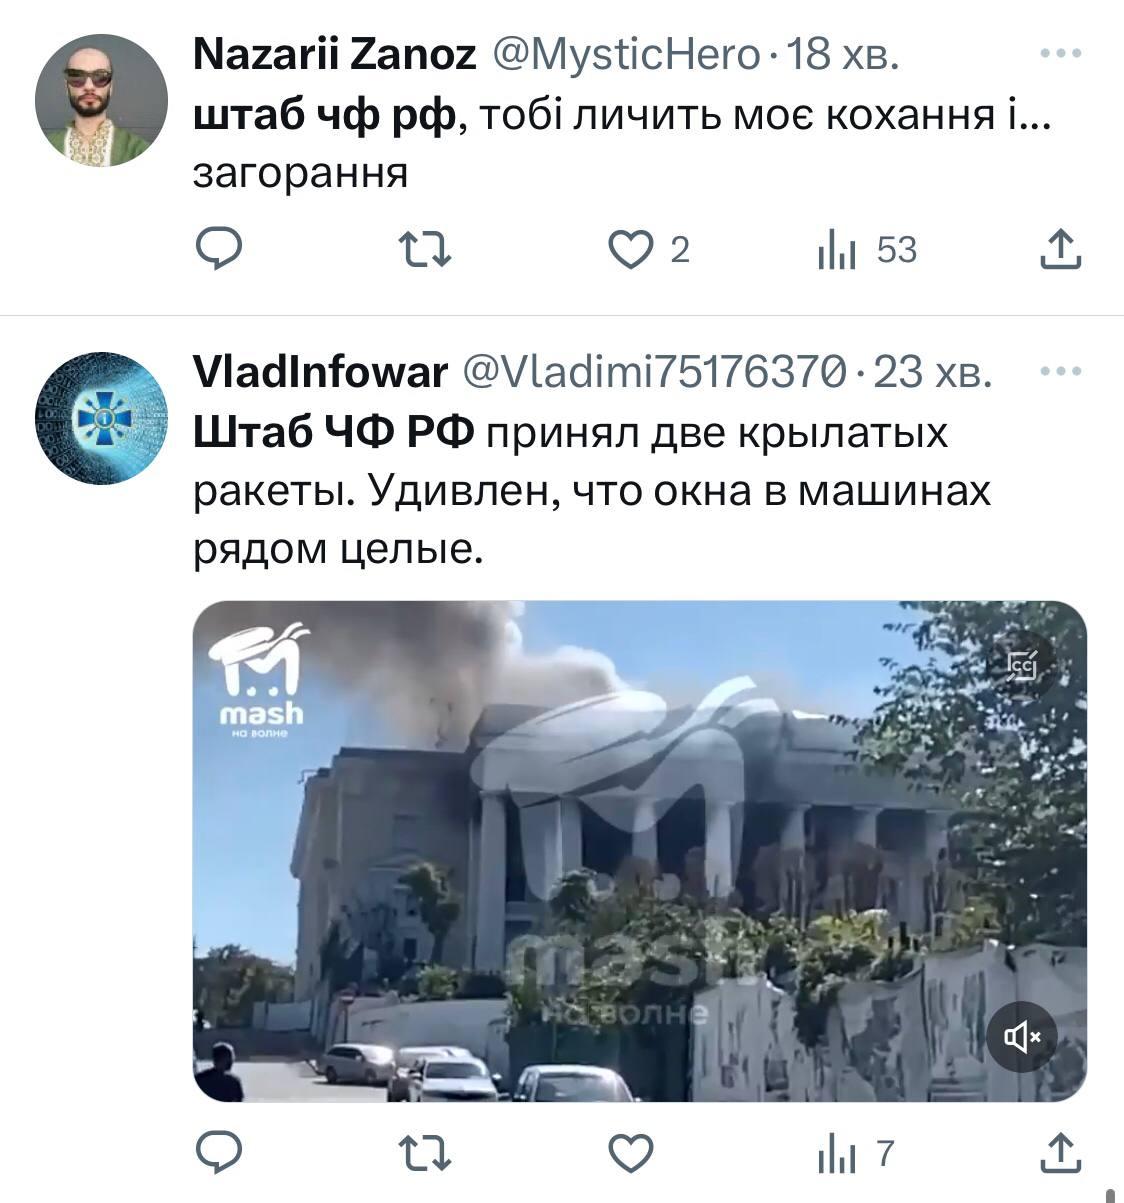View analytics showing 53 views
The image size is (1124, 1203).
(x=866, y=250)
